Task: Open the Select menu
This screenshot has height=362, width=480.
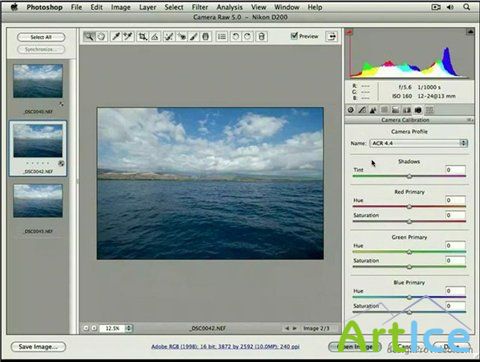Action: pos(174,7)
